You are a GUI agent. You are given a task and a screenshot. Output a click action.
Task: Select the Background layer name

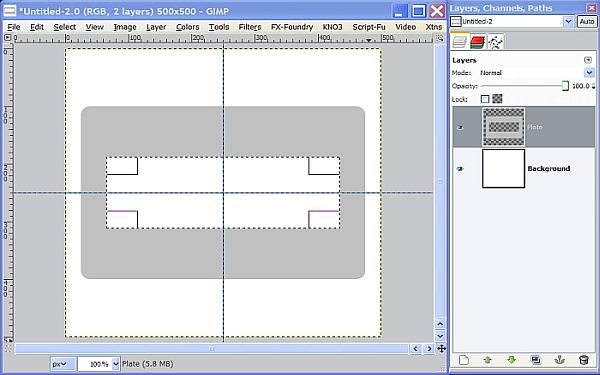coord(549,169)
